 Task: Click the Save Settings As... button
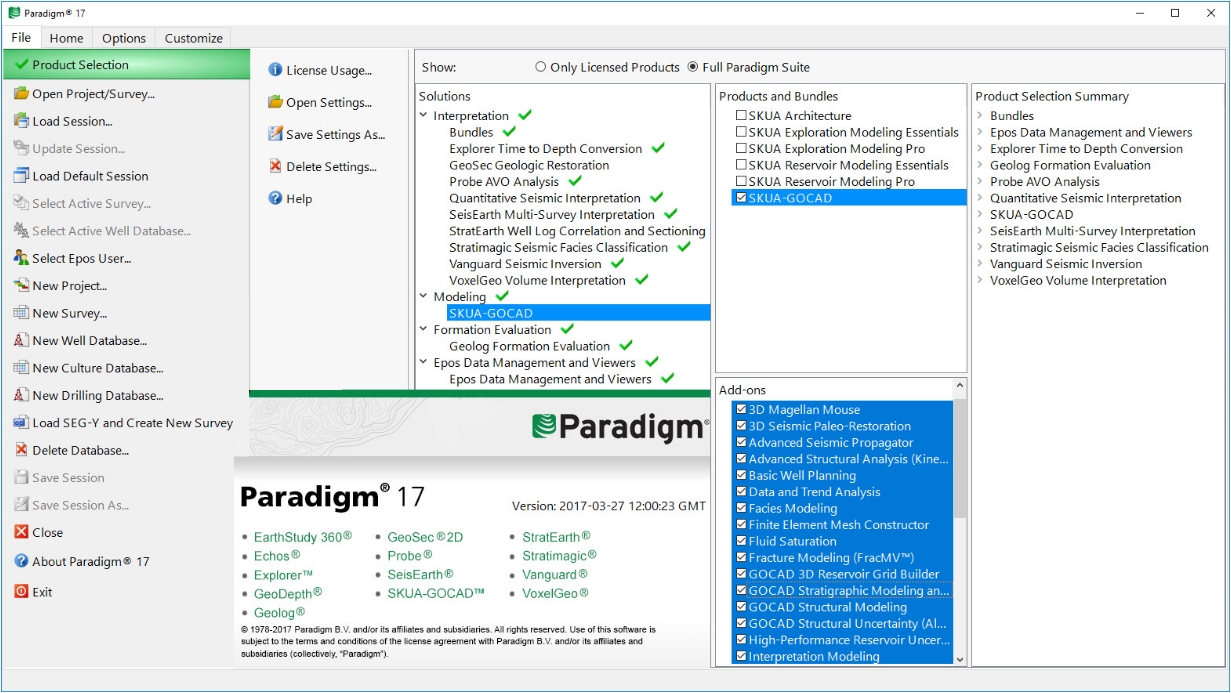327,134
